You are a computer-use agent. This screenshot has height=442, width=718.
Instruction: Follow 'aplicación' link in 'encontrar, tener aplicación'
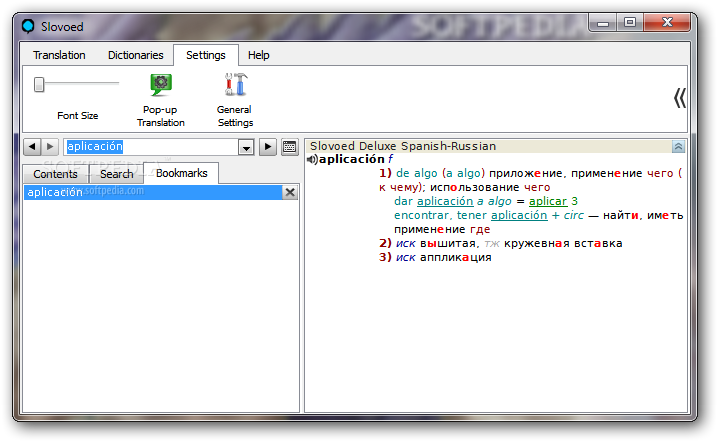[x=519, y=215]
